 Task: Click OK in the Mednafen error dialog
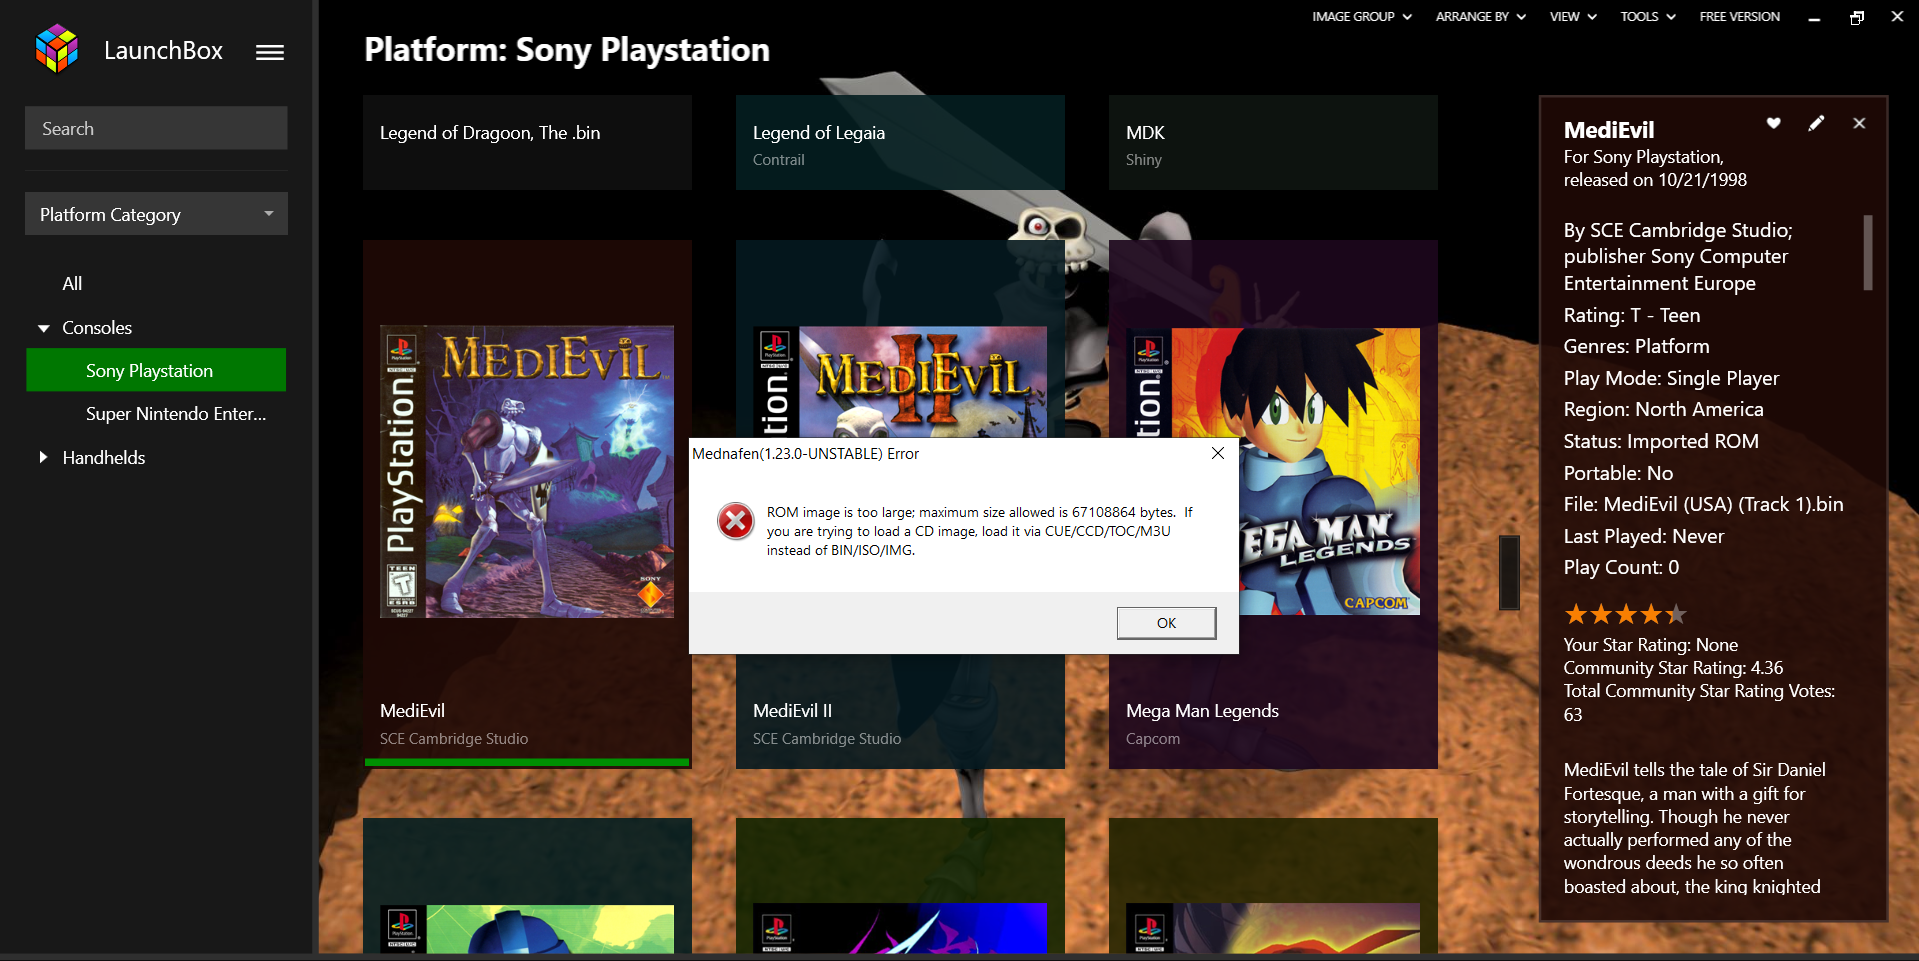click(x=1166, y=623)
